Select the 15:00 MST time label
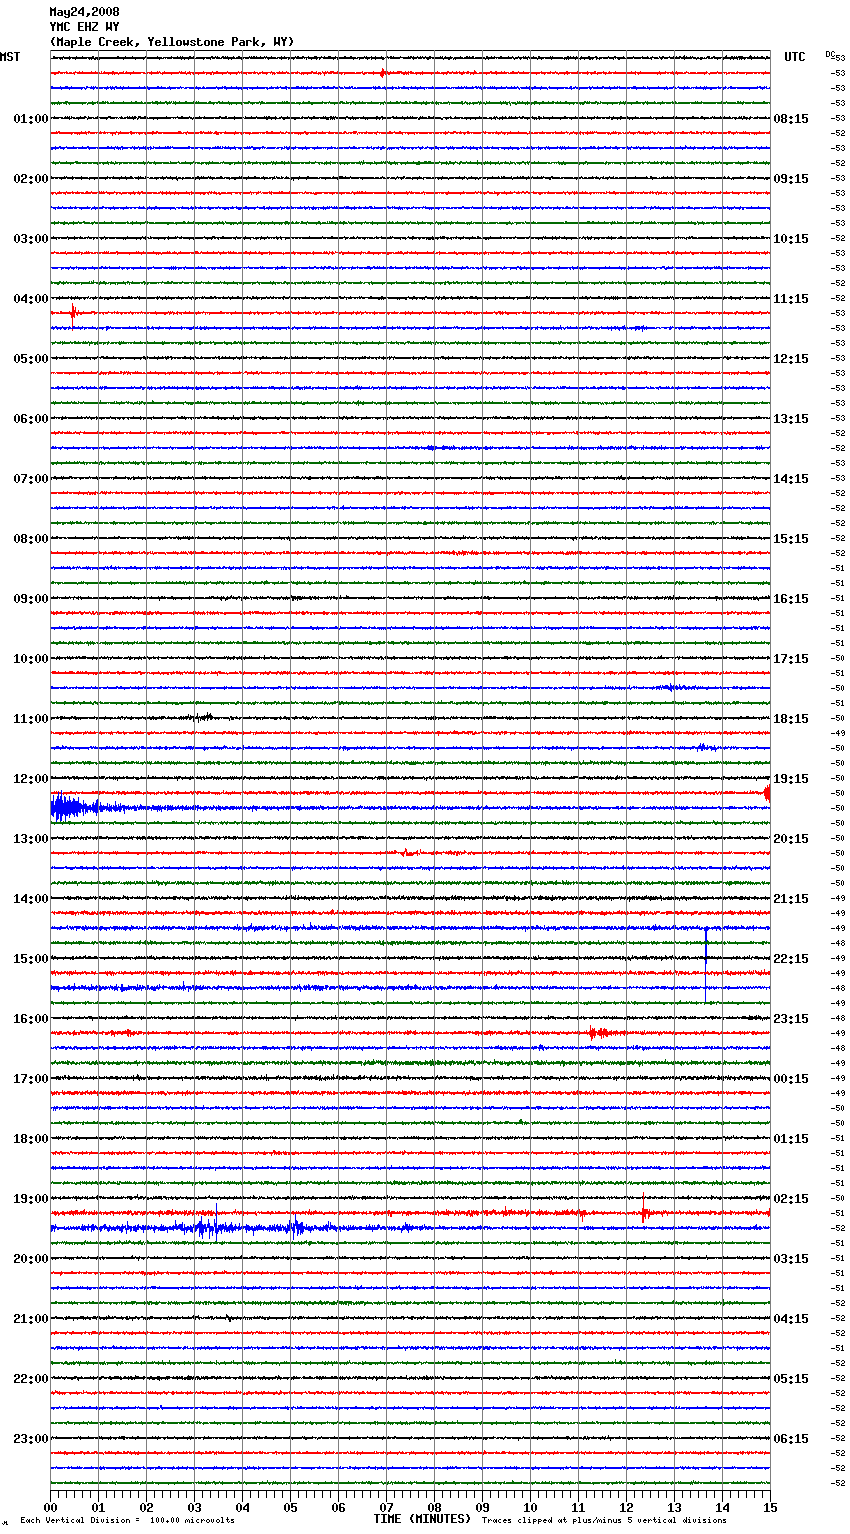 pos(31,959)
